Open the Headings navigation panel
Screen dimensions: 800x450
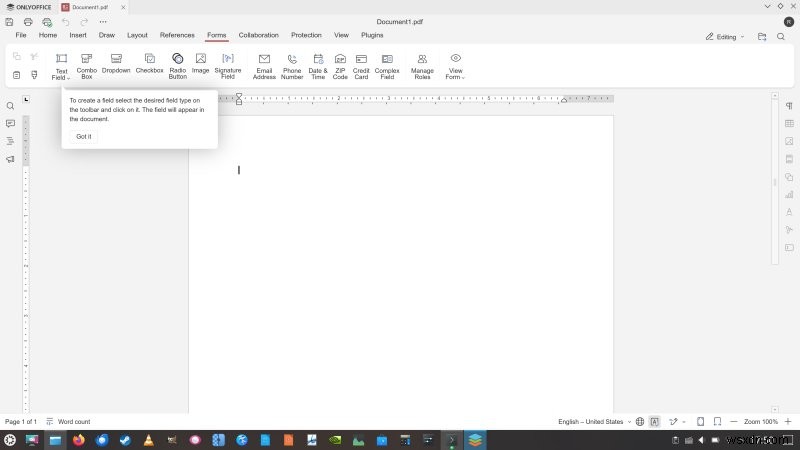pos(10,141)
